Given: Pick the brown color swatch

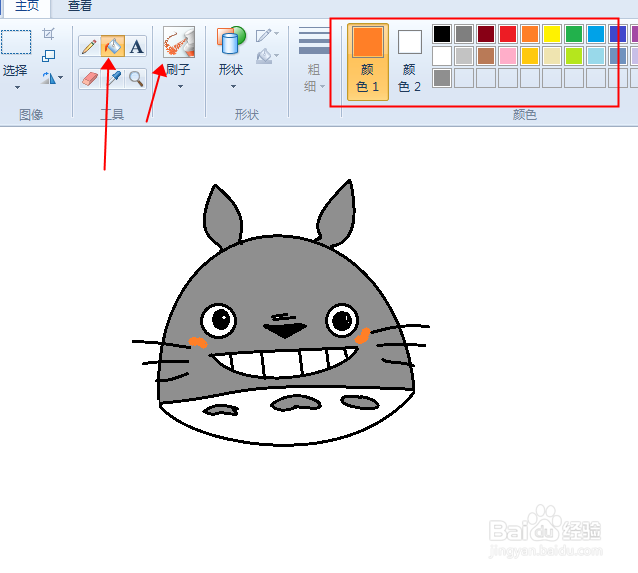Looking at the screenshot, I should coord(486,56).
